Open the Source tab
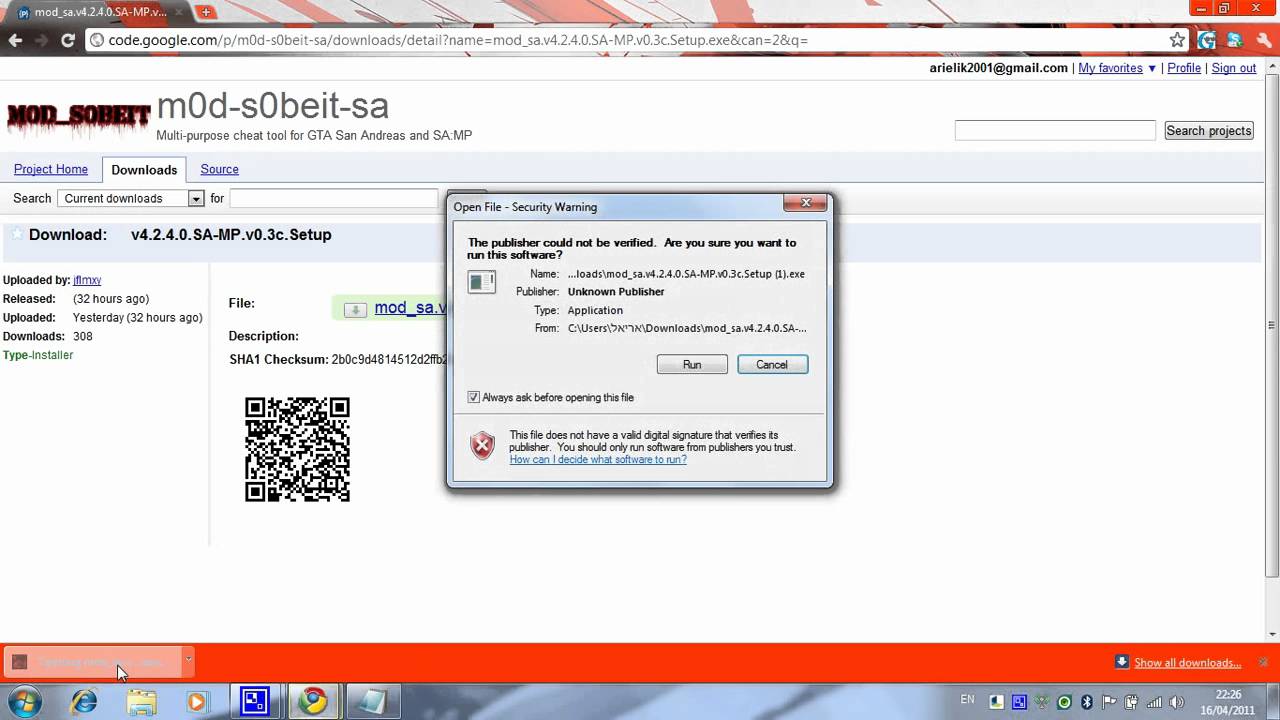1280x720 pixels. 219,169
